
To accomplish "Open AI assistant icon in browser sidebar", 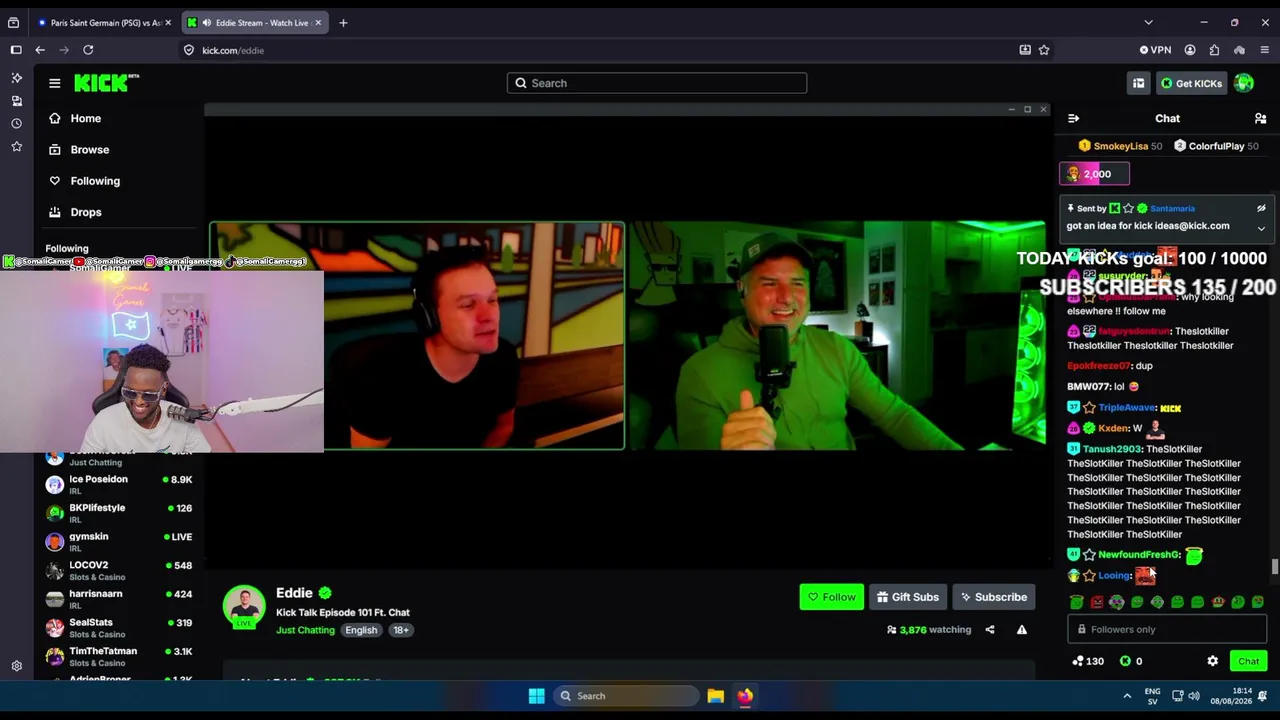I will tap(16, 77).
